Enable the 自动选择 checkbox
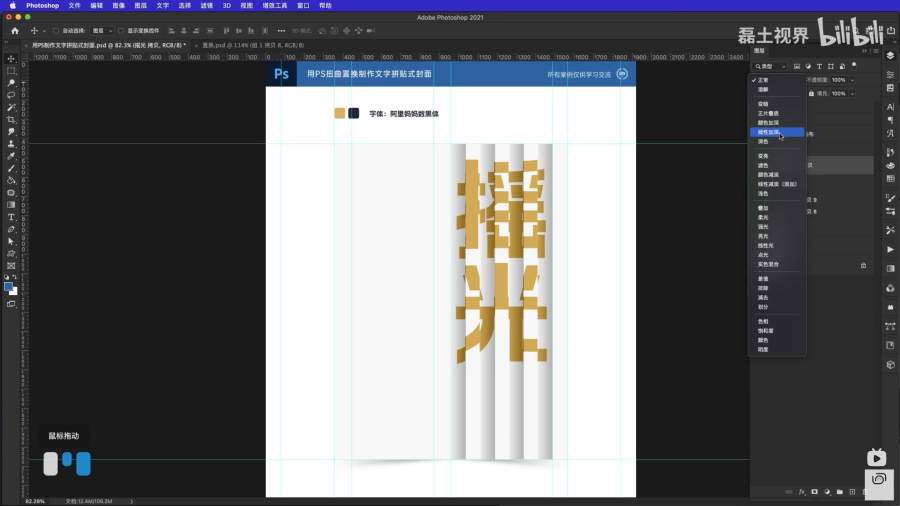Viewport: 900px width, 506px height. (56, 31)
